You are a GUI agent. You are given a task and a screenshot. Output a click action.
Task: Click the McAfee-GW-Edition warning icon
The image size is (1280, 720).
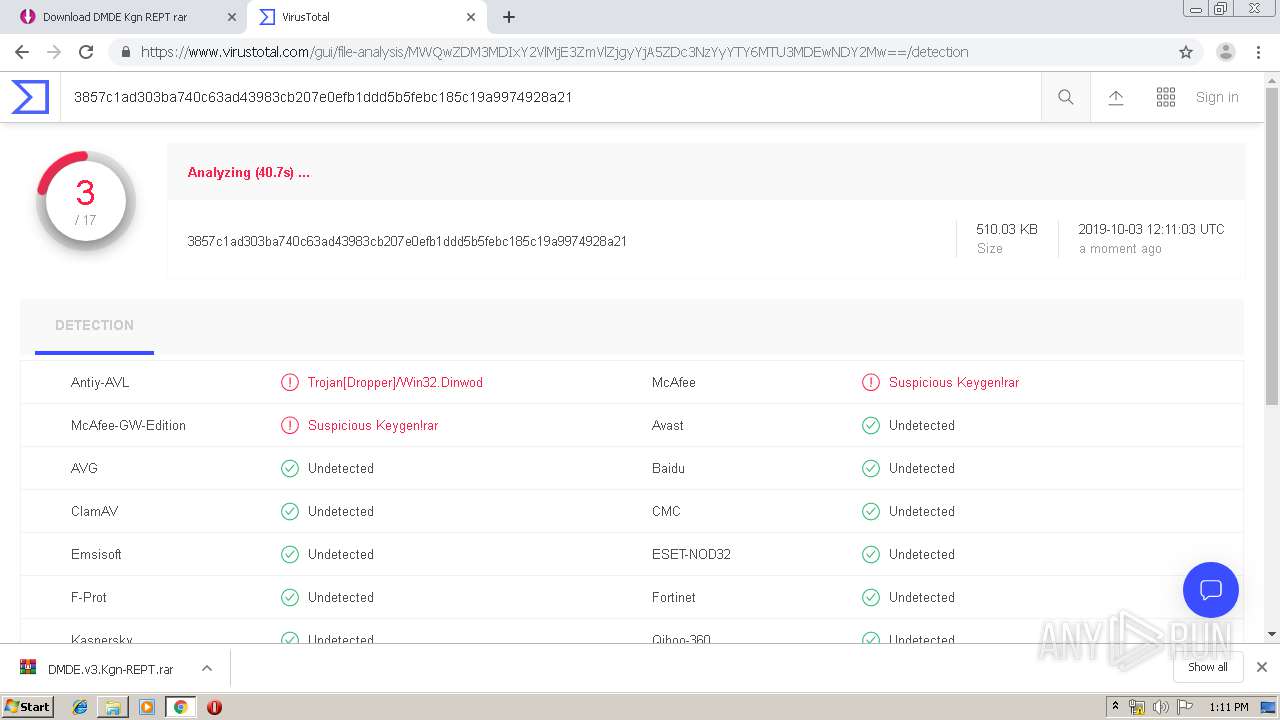point(290,425)
